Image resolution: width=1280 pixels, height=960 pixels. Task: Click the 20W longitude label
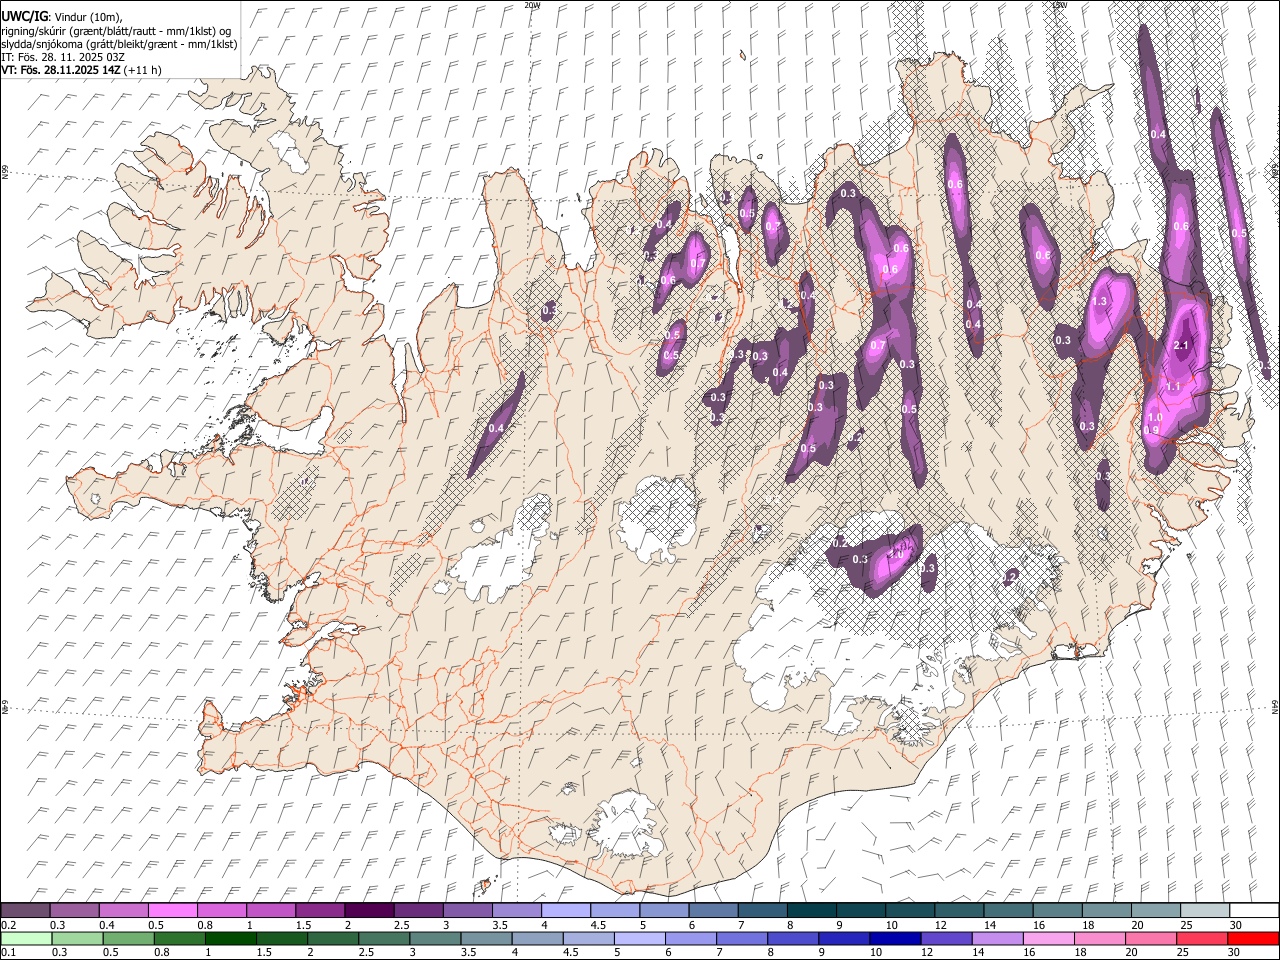(532, 5)
